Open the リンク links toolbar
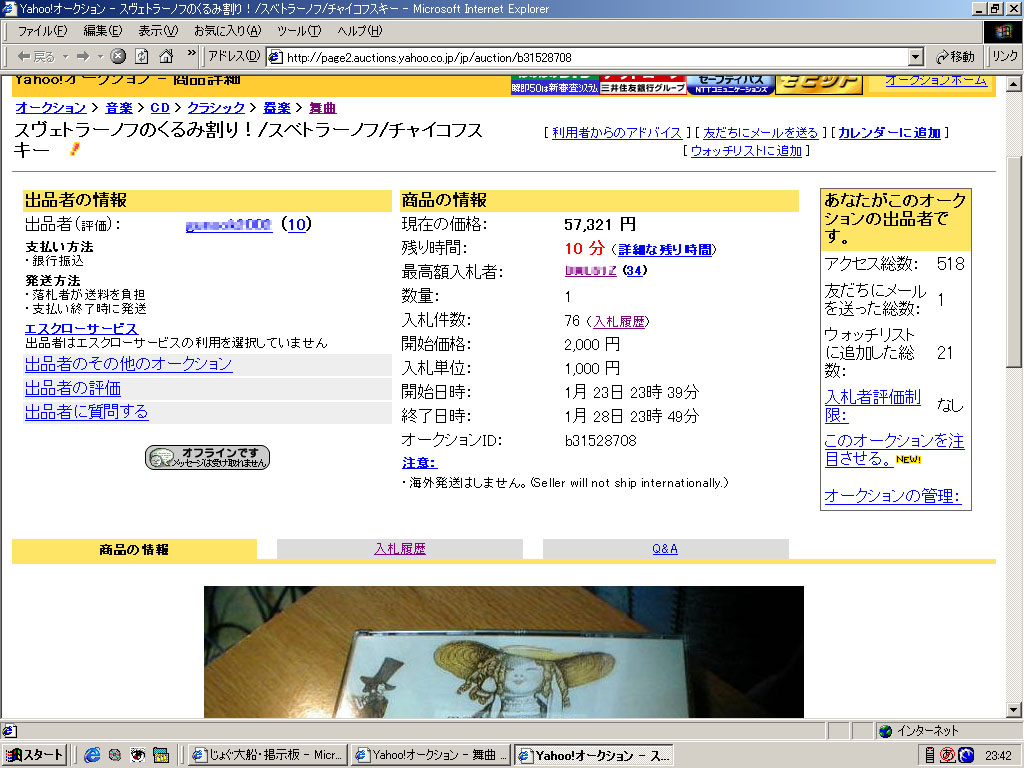The width and height of the screenshot is (1024, 768). [1005, 57]
